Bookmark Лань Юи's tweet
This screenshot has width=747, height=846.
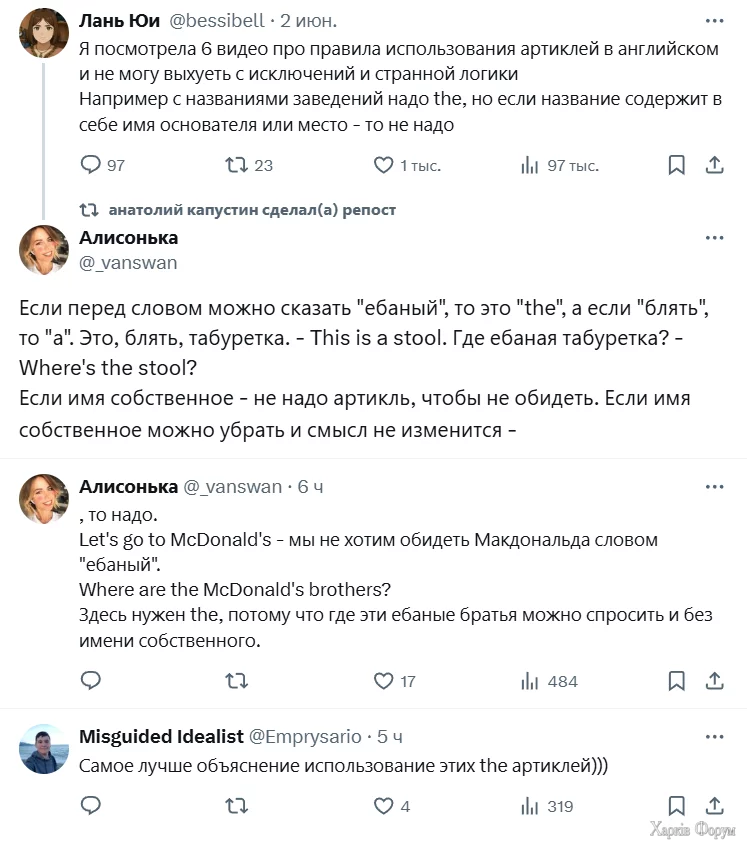[x=677, y=165]
